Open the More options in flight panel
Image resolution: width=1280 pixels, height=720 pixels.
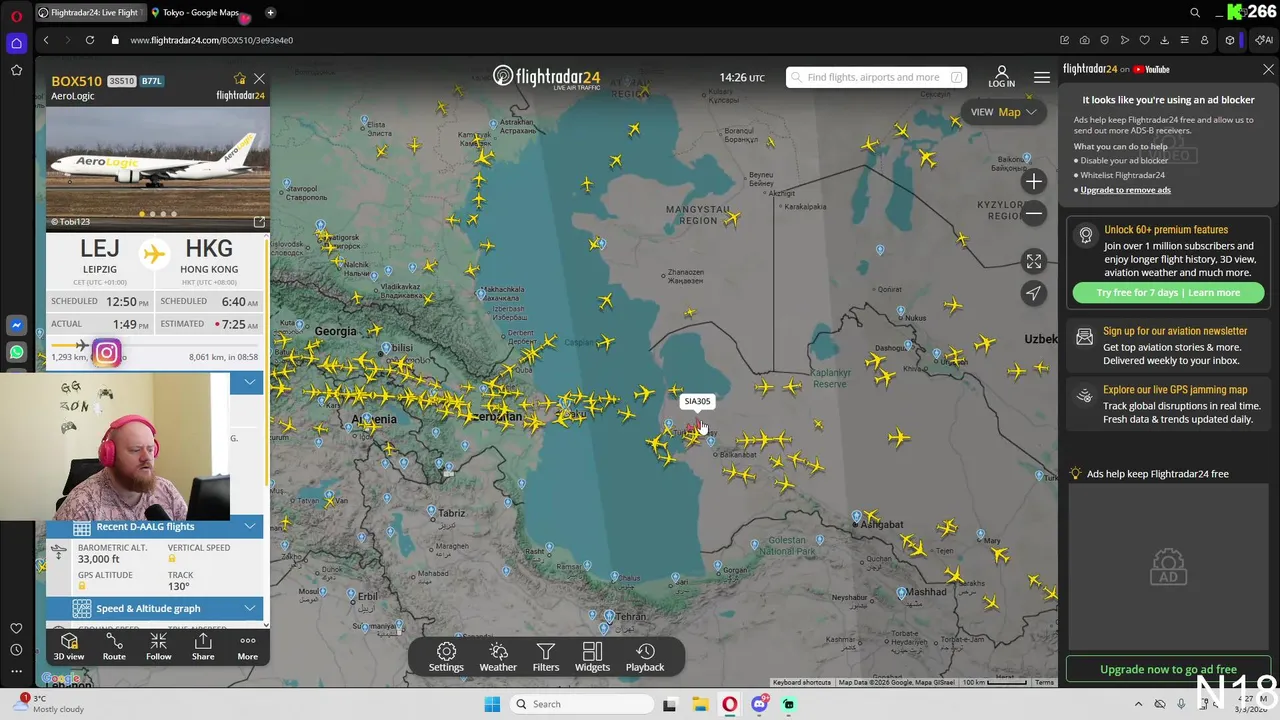(247, 647)
